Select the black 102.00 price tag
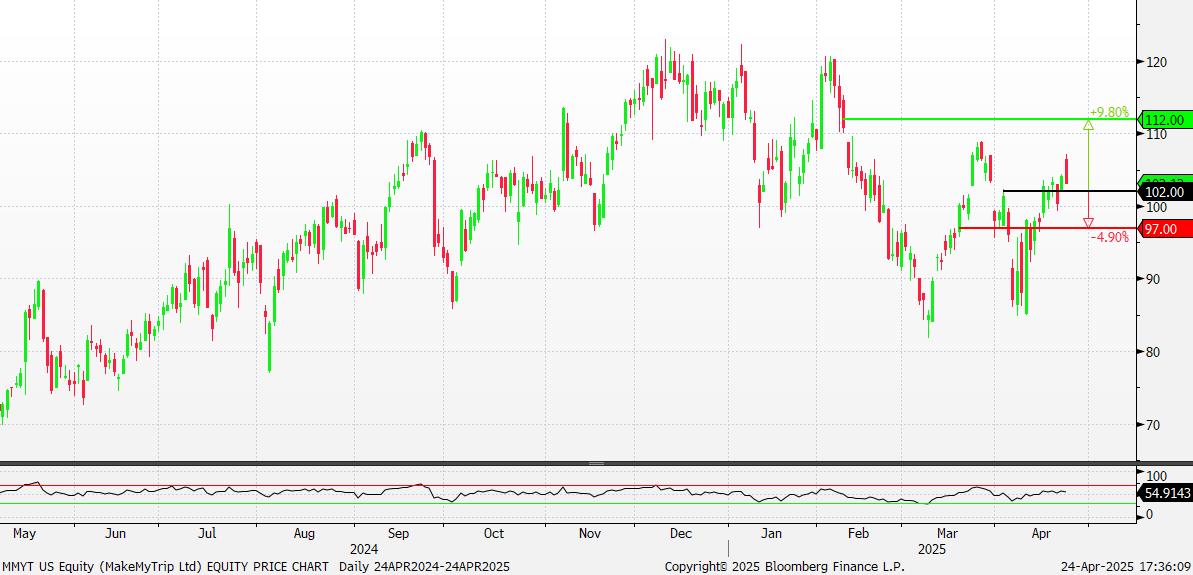 click(x=1165, y=192)
